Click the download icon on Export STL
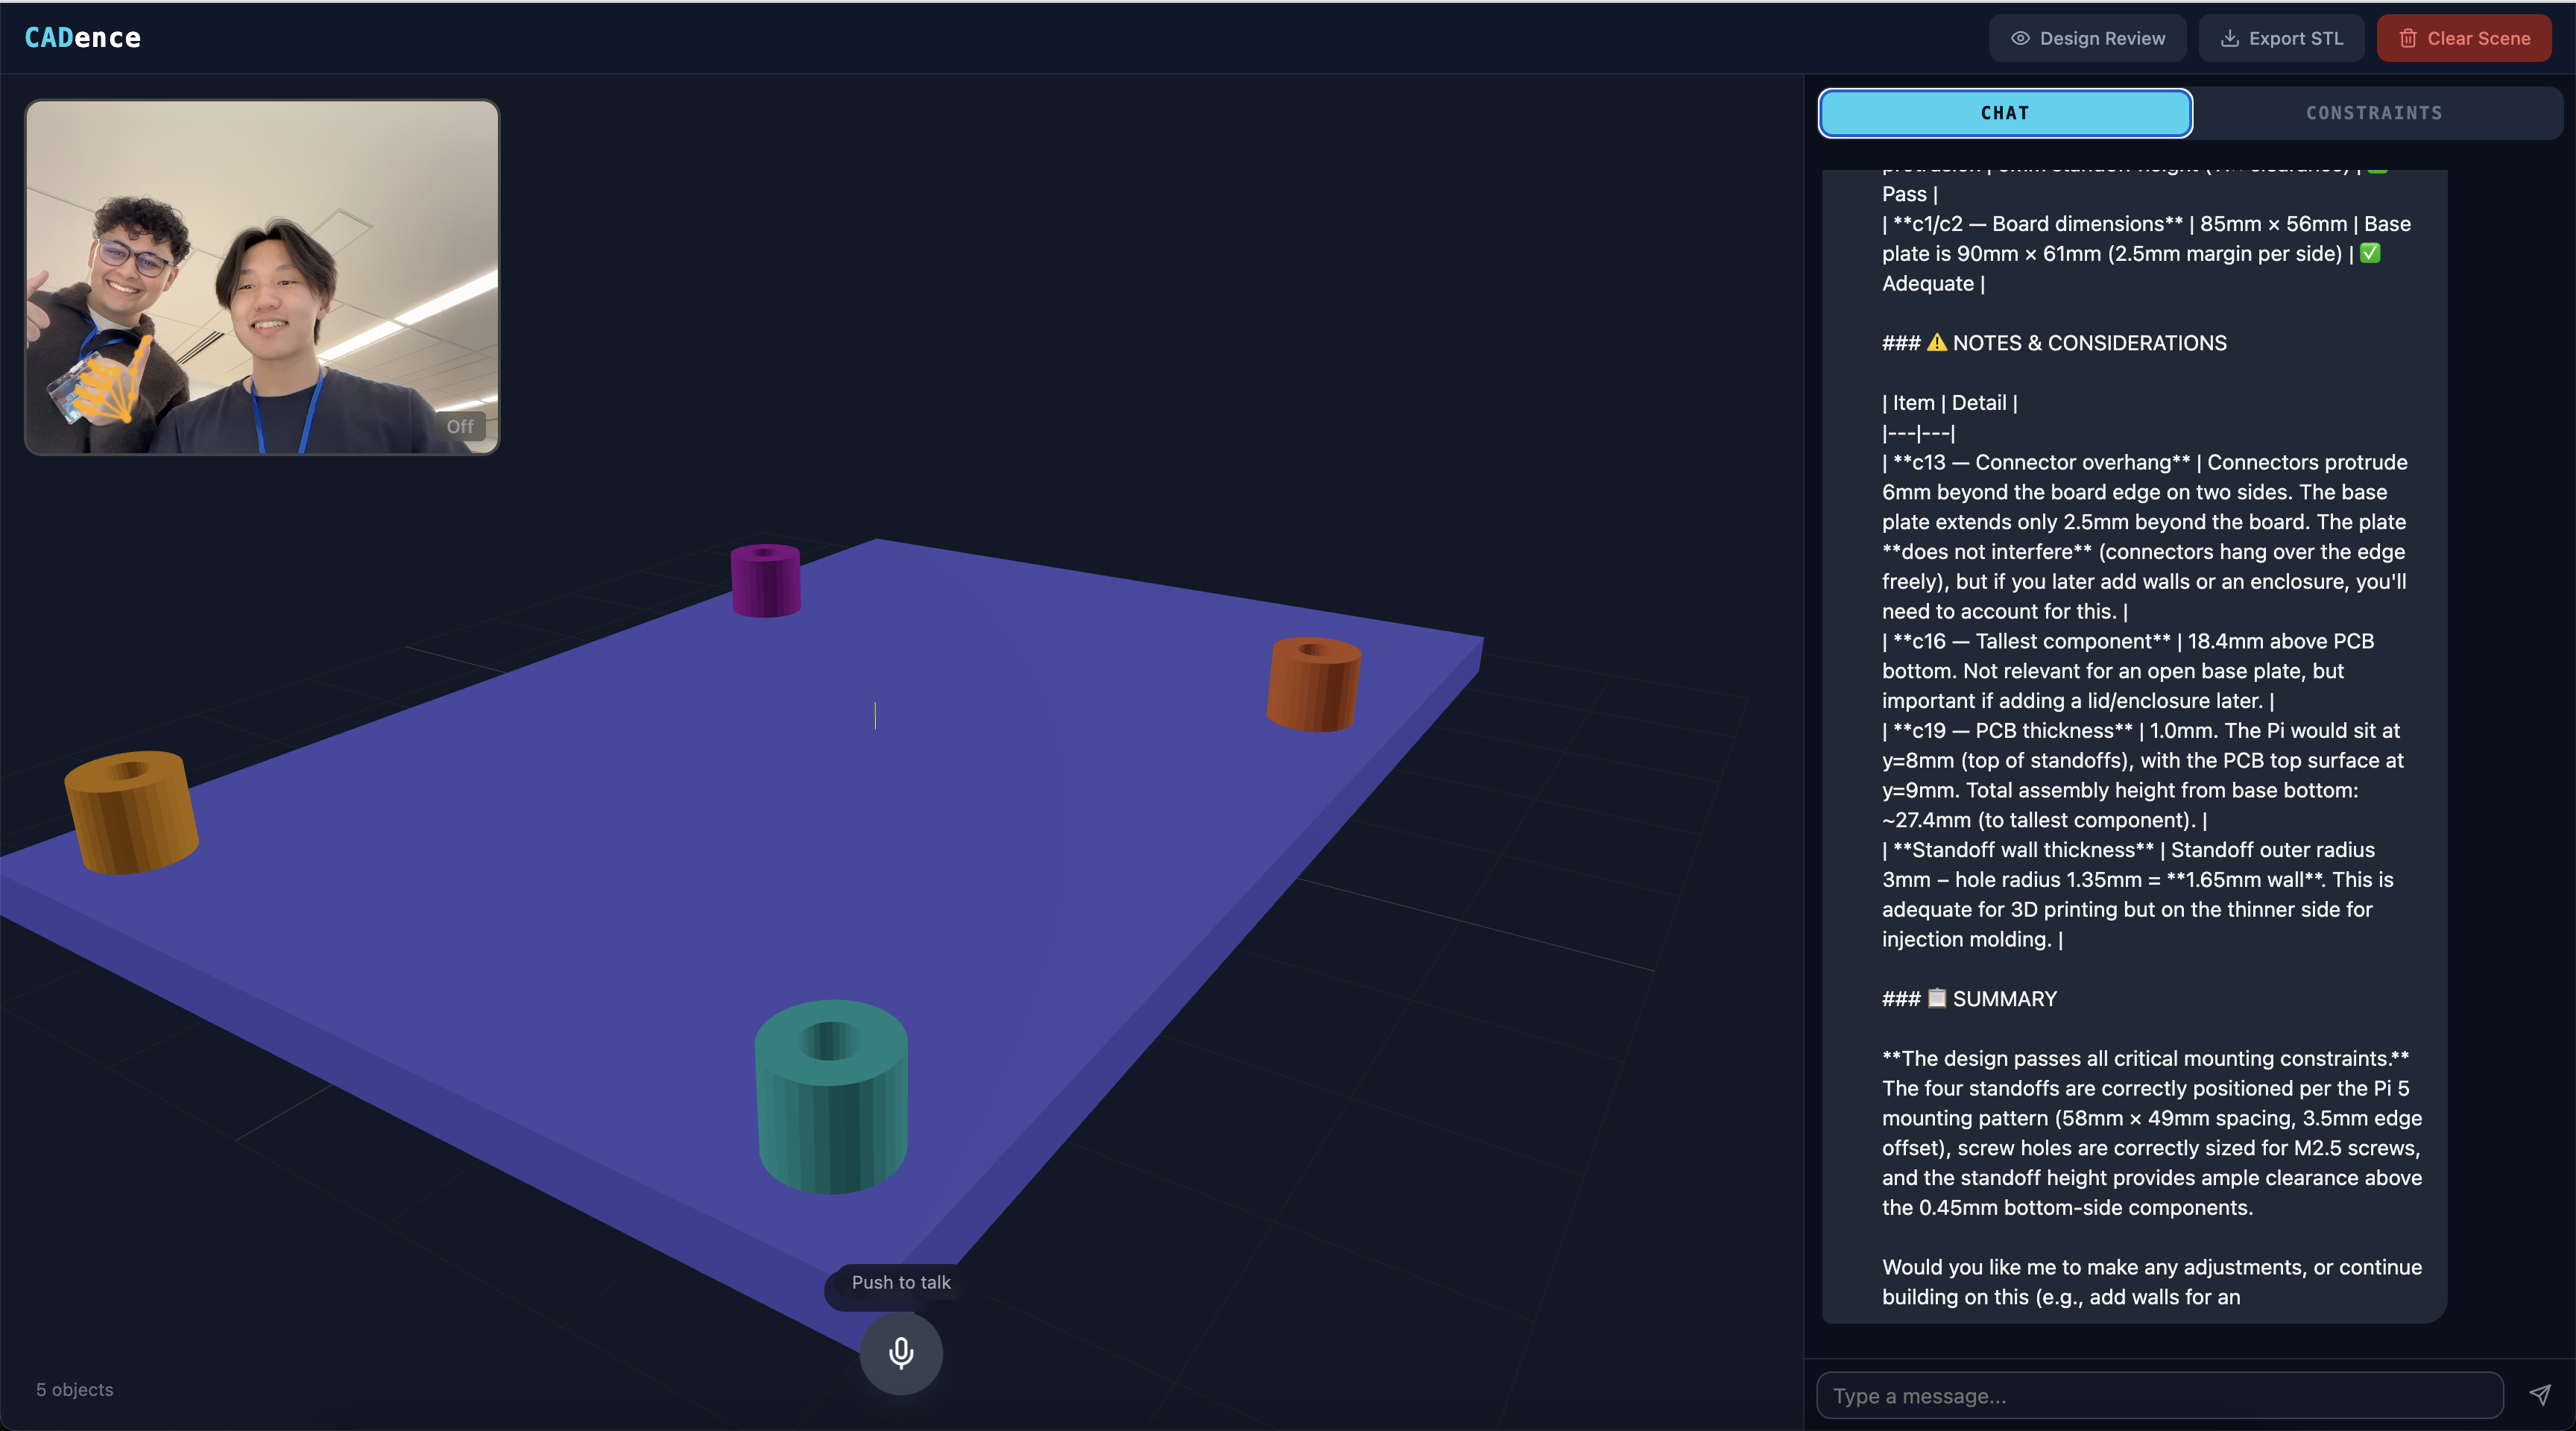 [x=2229, y=38]
